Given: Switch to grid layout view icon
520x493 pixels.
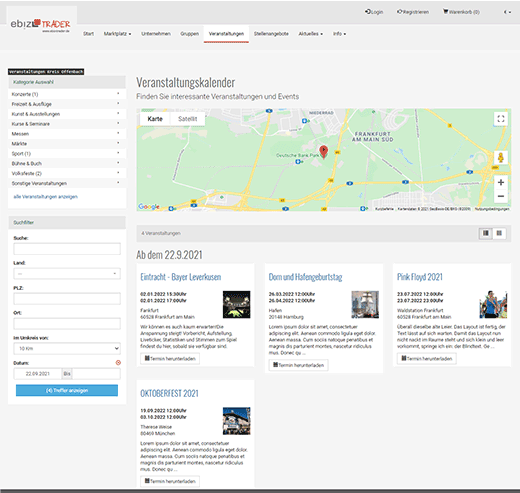Looking at the screenshot, I should 499,233.
